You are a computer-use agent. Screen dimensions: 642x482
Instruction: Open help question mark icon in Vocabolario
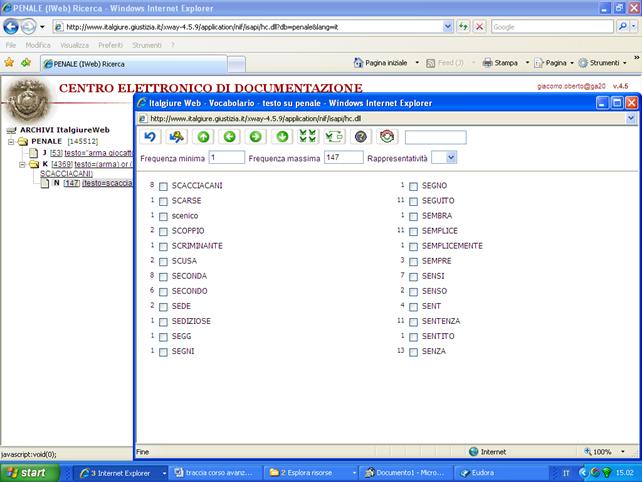click(361, 137)
